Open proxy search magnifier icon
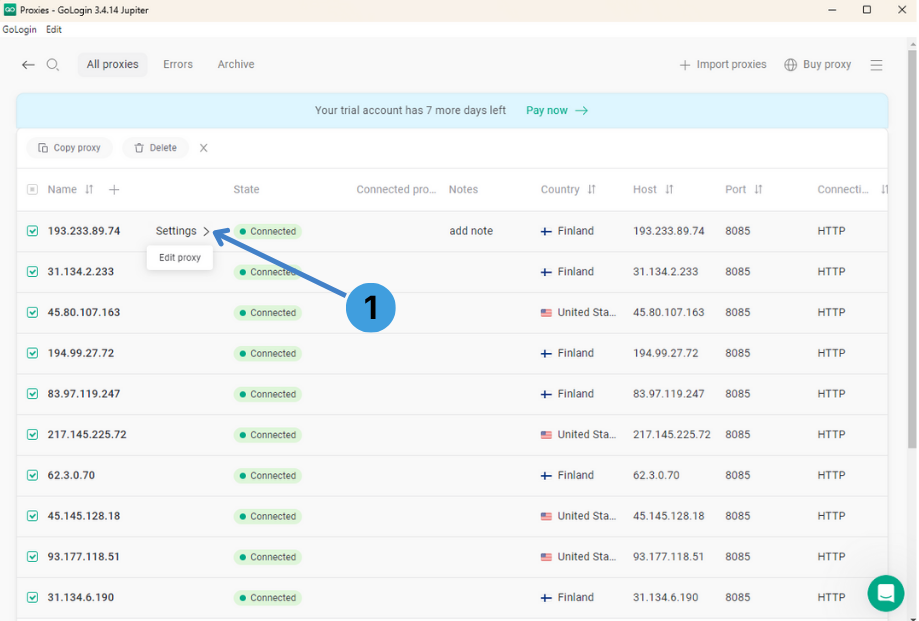The image size is (919, 621). [x=53, y=65]
